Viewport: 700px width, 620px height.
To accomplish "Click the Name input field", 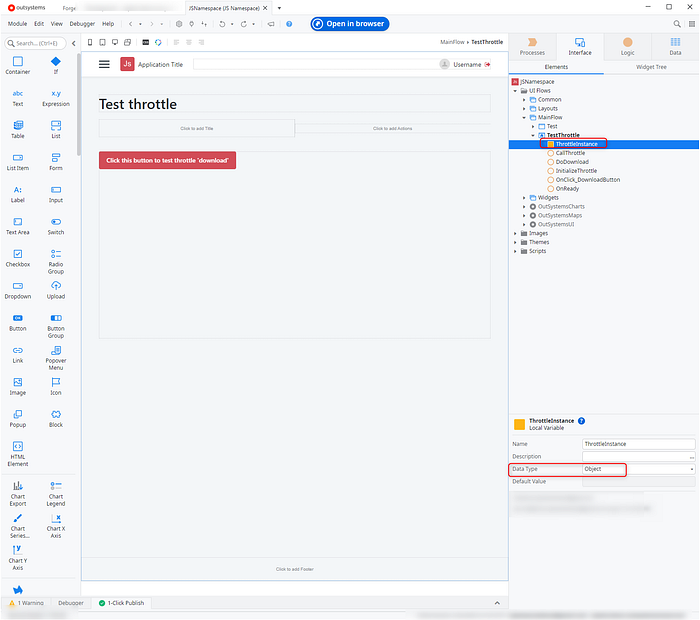I will point(638,443).
